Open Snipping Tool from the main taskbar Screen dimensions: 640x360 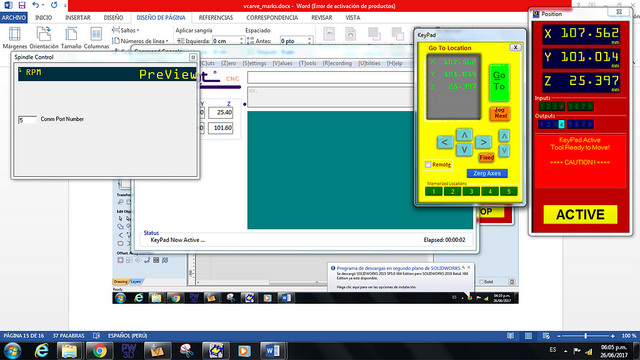(x=187, y=351)
